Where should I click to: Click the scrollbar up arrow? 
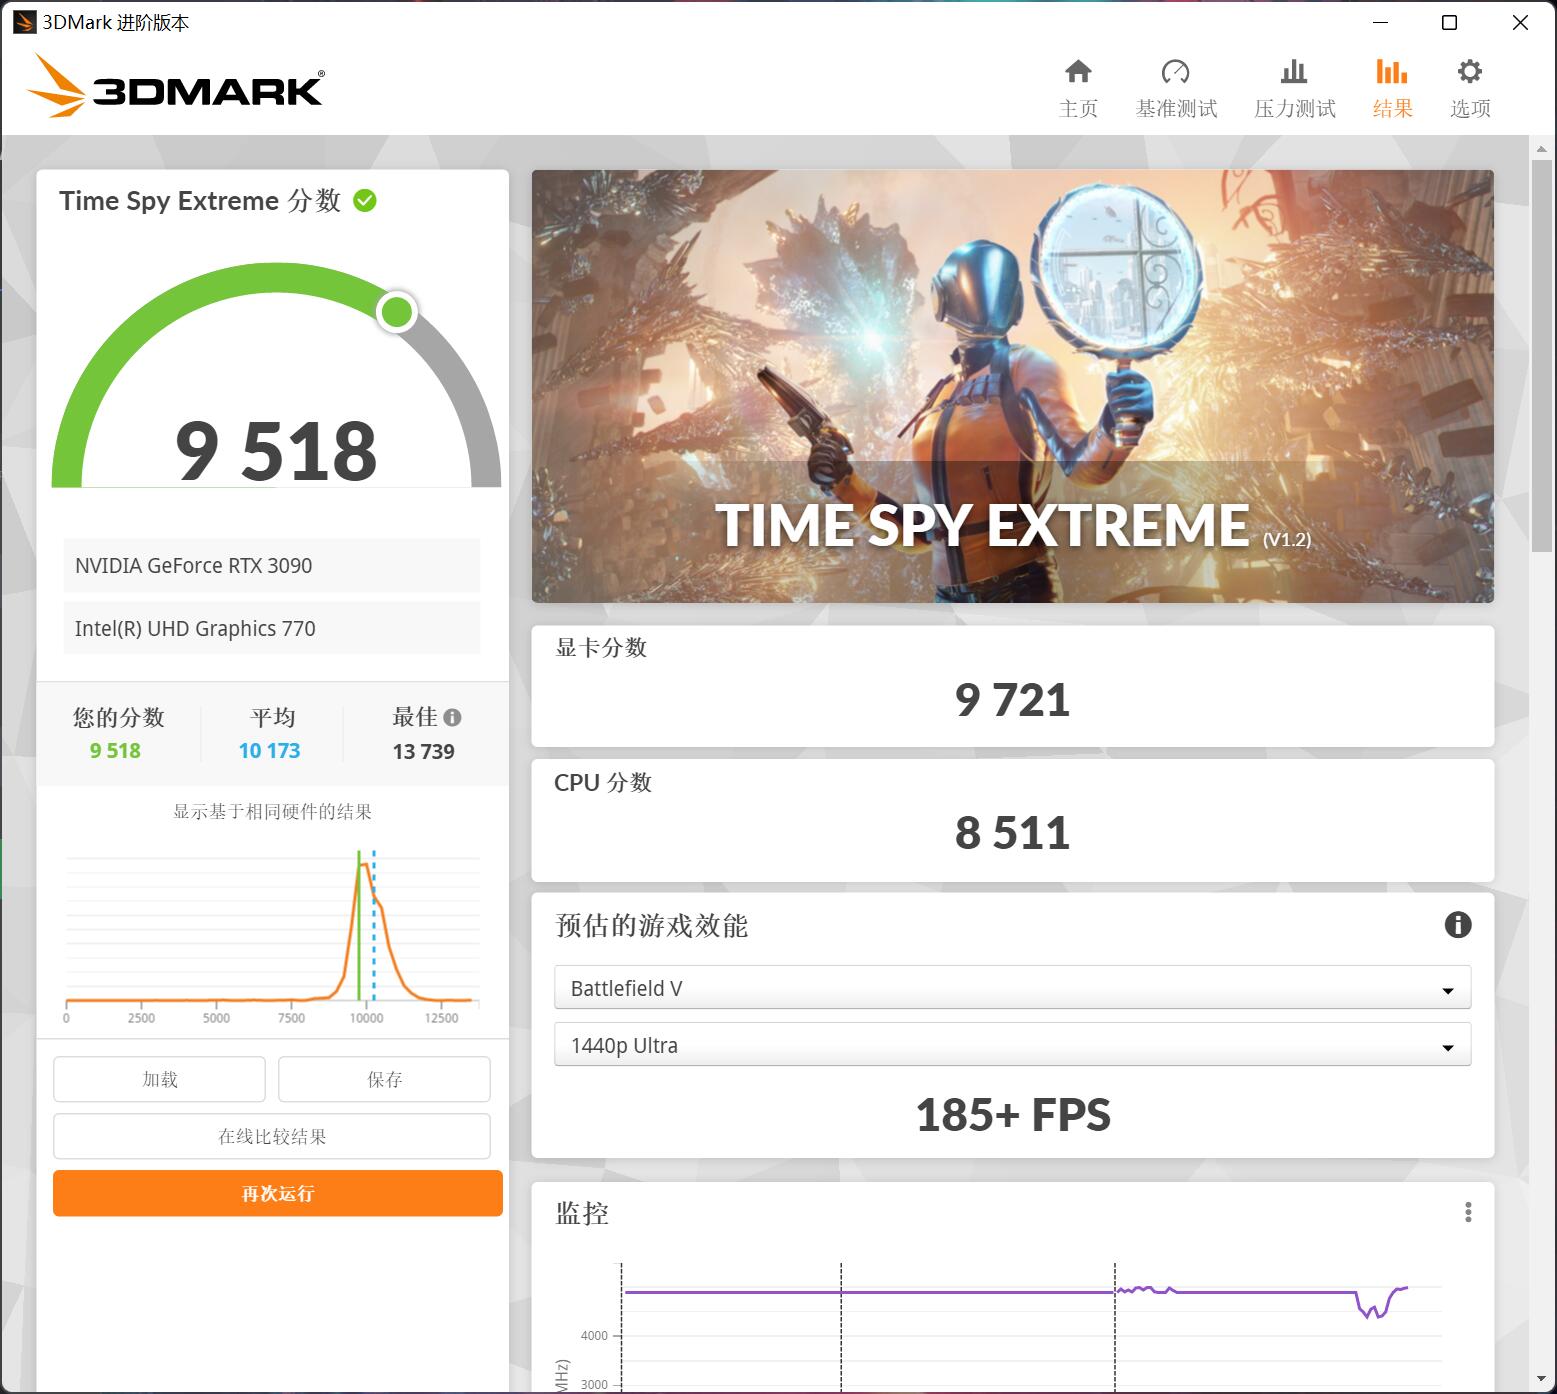1541,149
